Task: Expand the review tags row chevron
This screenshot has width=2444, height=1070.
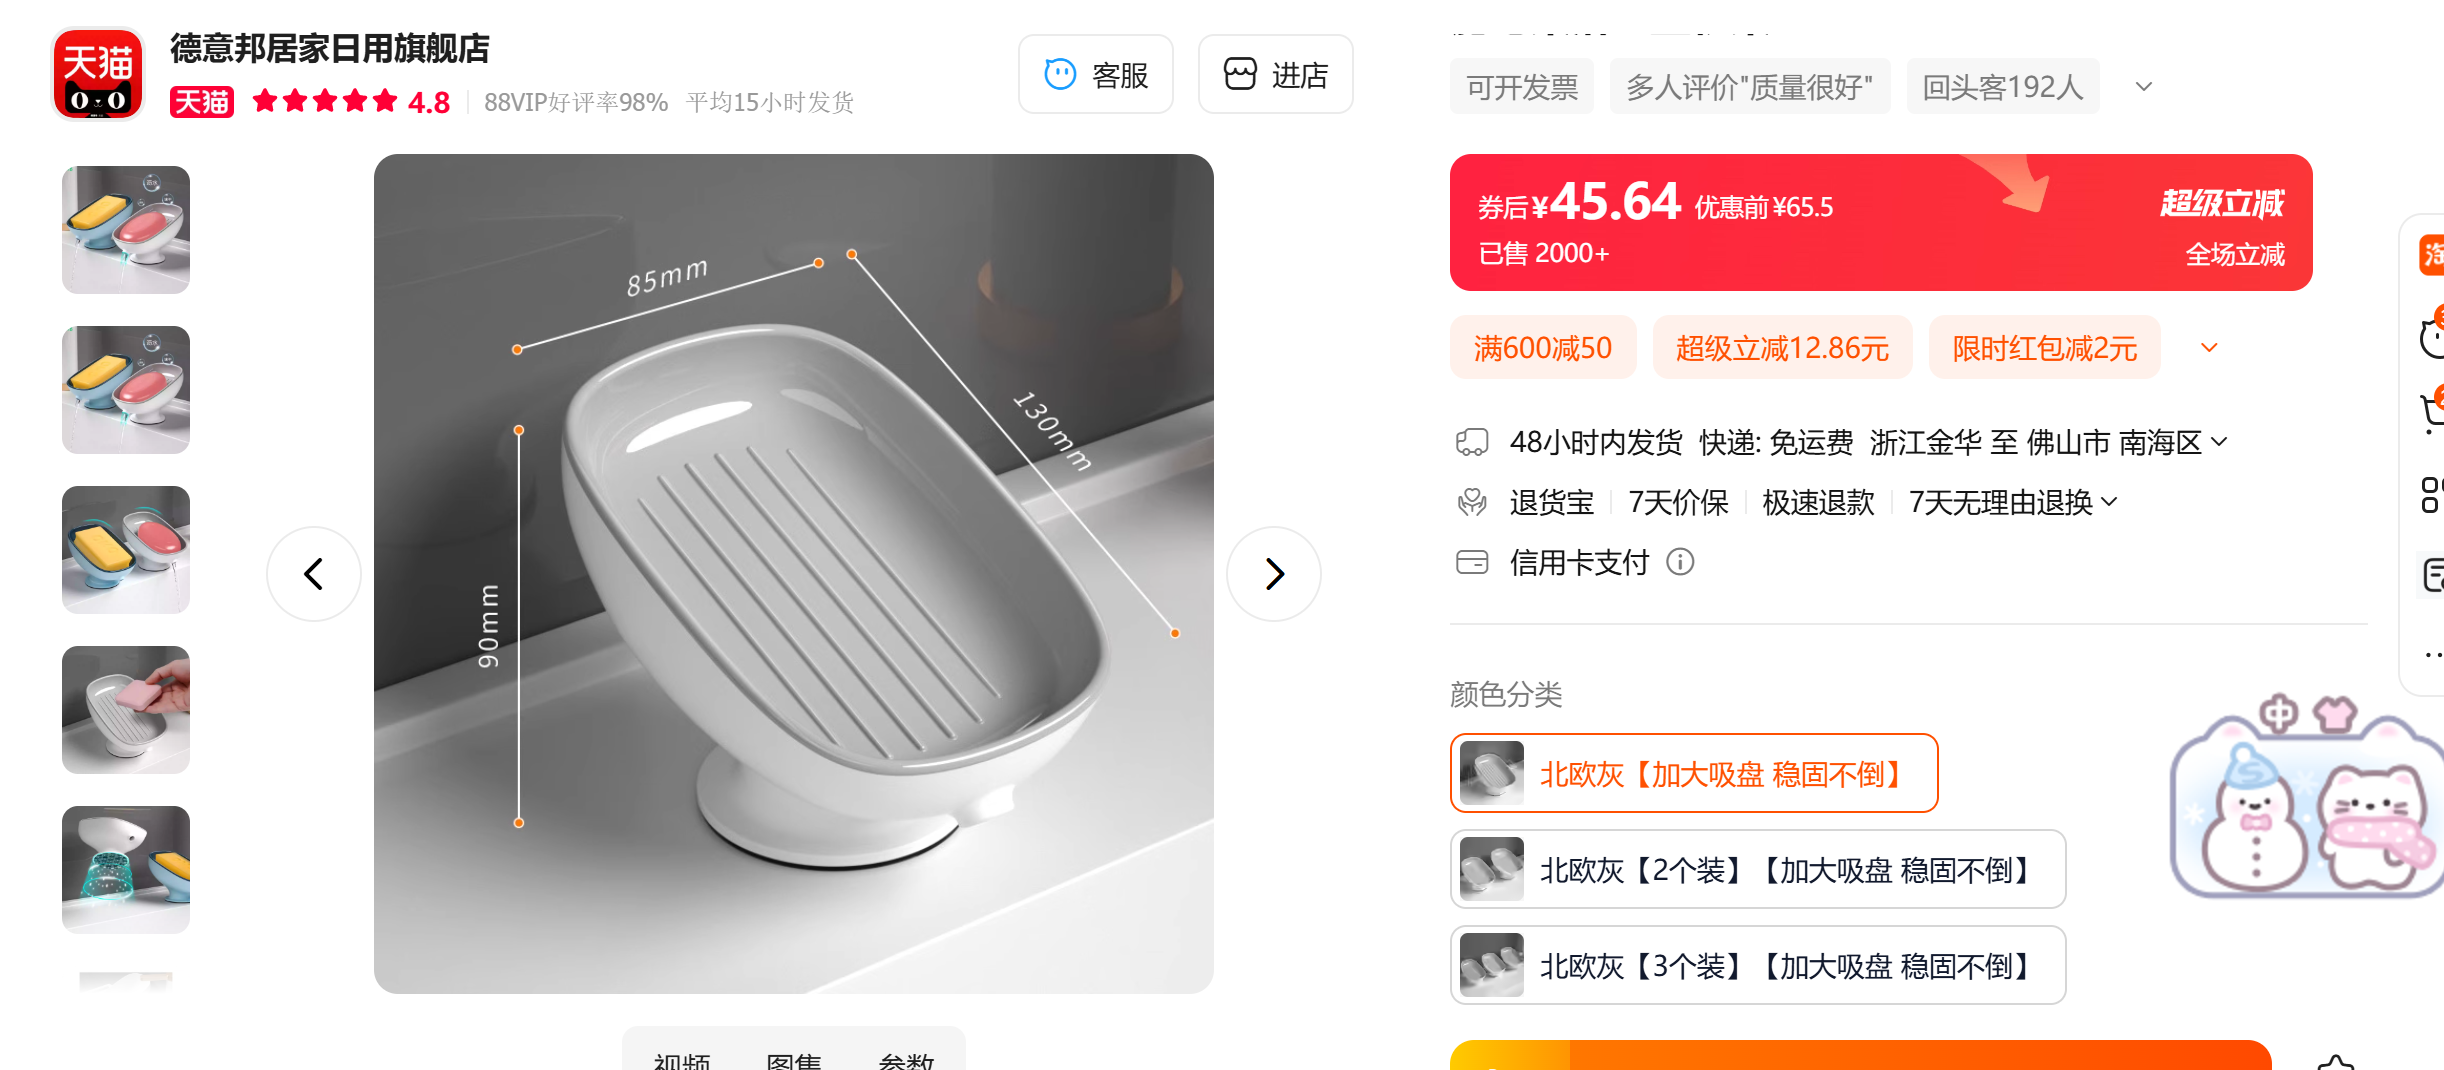Action: 2143,87
